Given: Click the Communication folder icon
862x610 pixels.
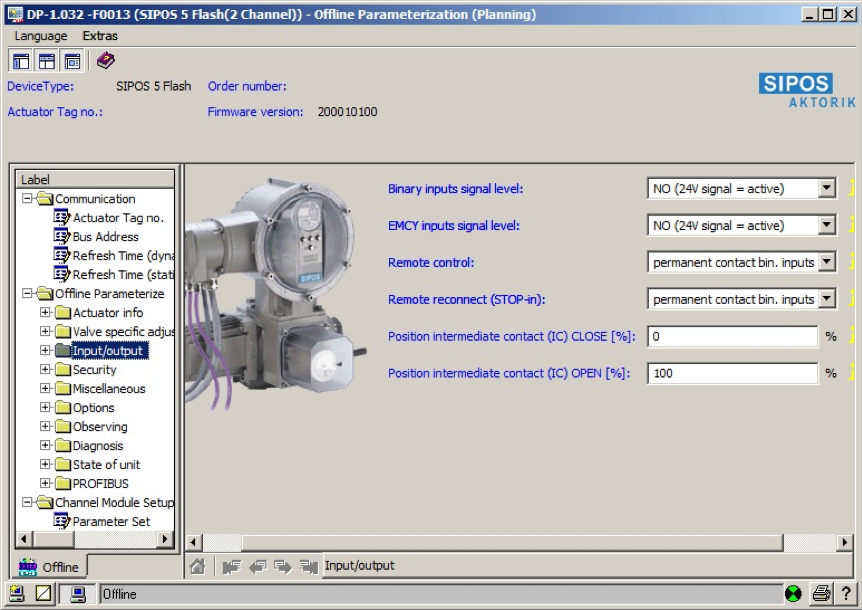Looking at the screenshot, I should tap(44, 198).
